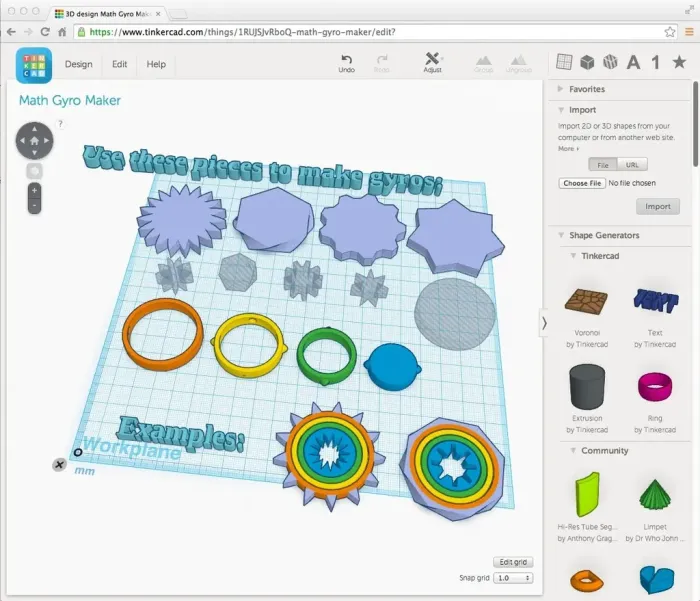
Task: Select the 3D design Math Gyro browser tab
Action: pos(106,14)
